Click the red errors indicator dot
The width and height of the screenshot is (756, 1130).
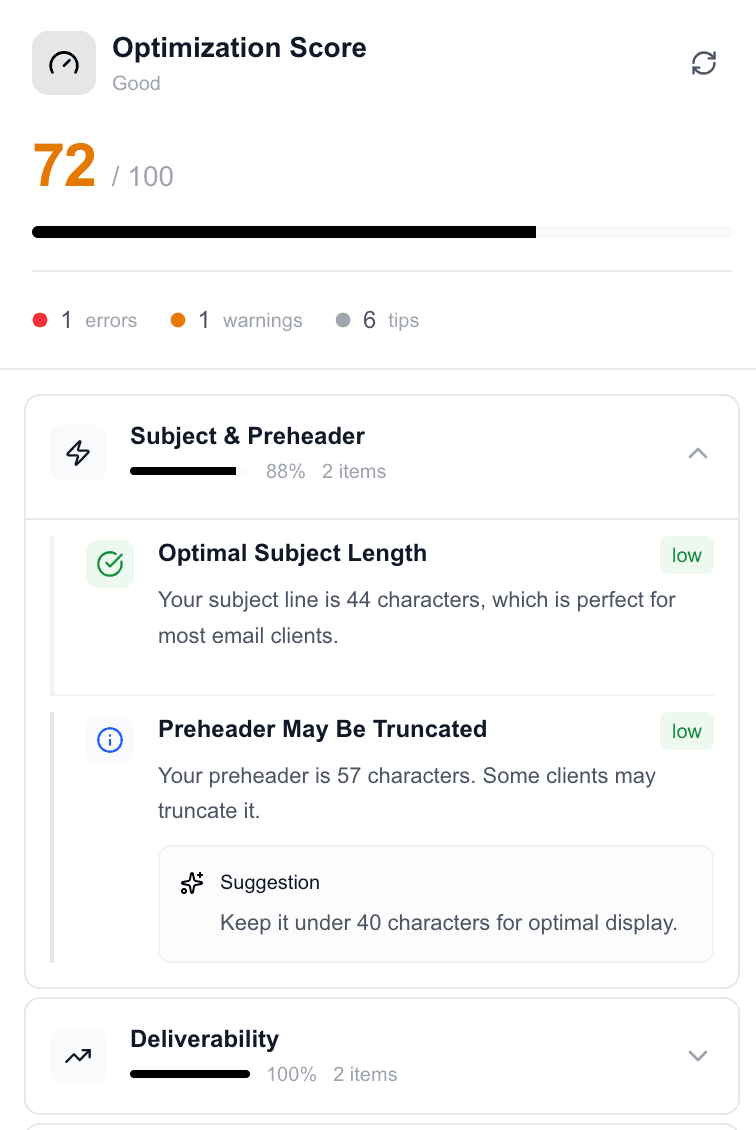click(40, 320)
